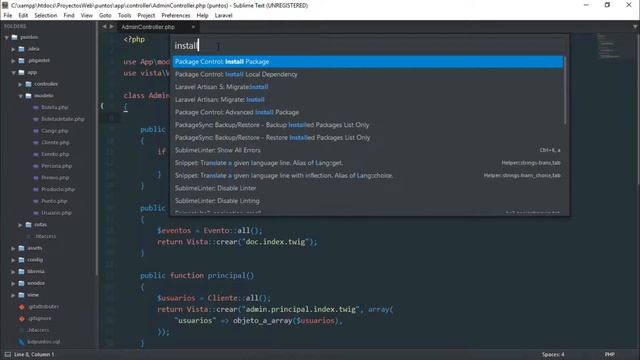Click the app folder icon

tap(22, 72)
